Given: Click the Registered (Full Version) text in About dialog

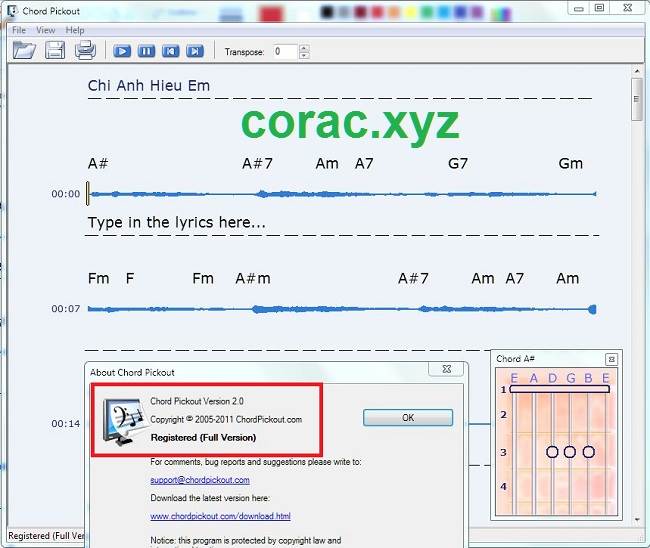Looking at the screenshot, I should [203, 438].
